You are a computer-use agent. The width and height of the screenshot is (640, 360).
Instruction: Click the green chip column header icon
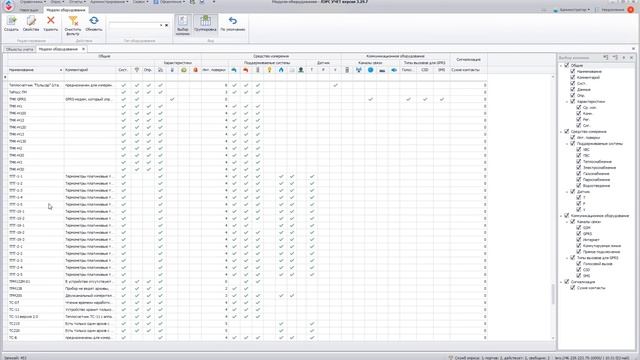(x=184, y=70)
